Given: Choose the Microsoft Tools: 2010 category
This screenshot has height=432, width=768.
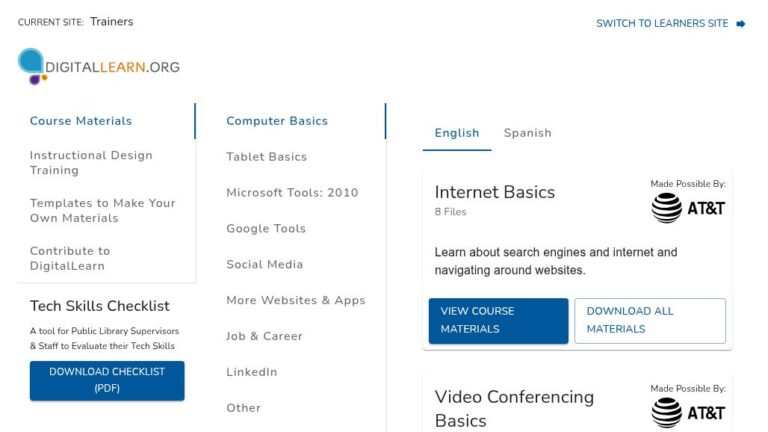Looking at the screenshot, I should pyautogui.click(x=292, y=192).
